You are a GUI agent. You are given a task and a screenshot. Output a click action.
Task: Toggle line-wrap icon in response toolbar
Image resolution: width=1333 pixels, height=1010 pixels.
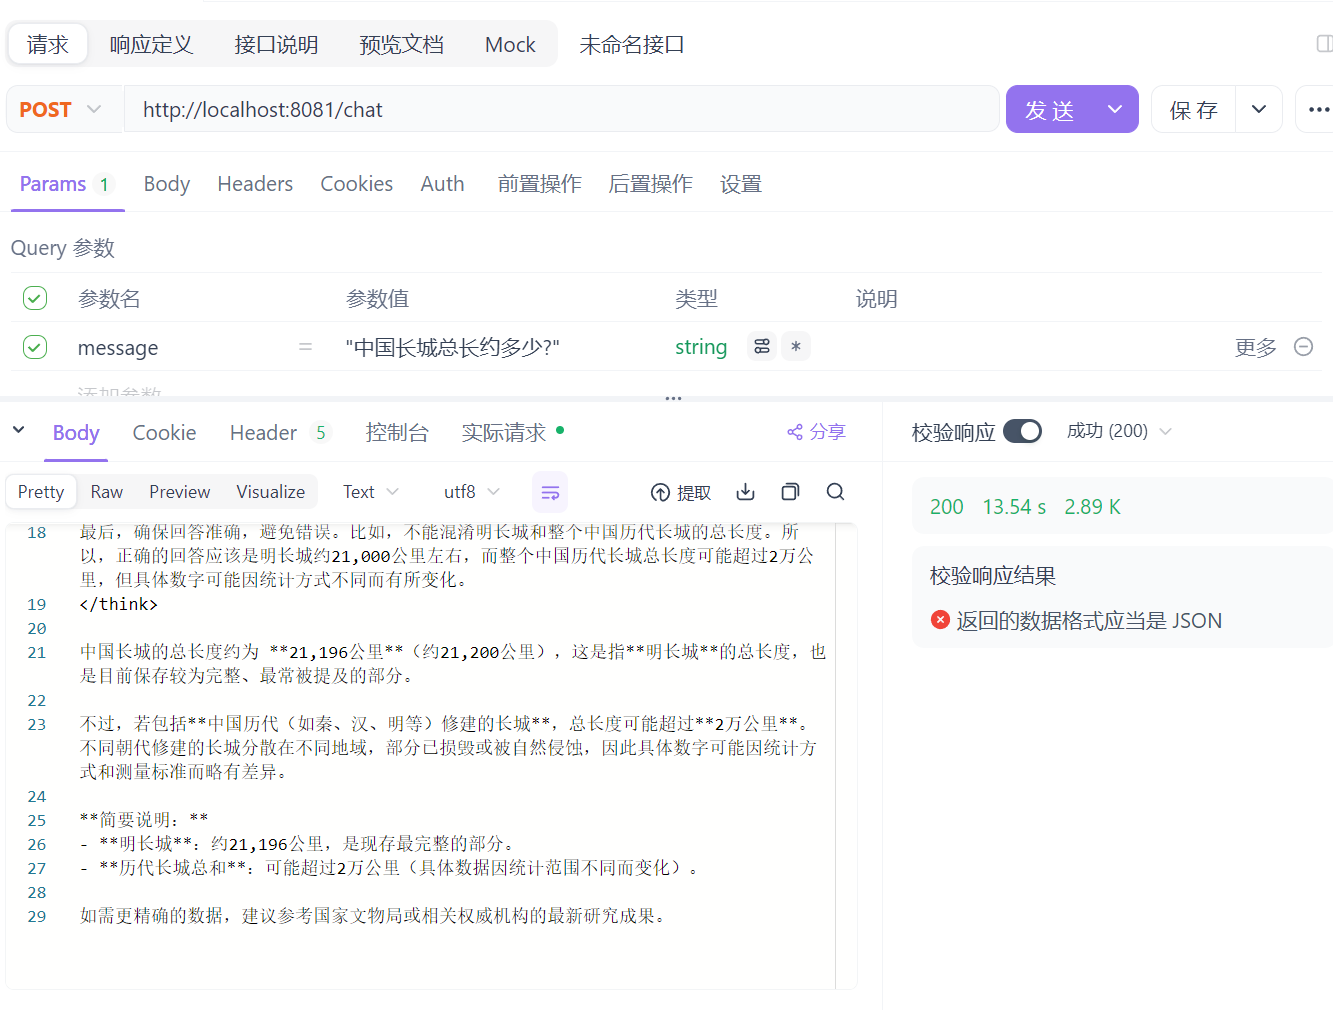550,491
